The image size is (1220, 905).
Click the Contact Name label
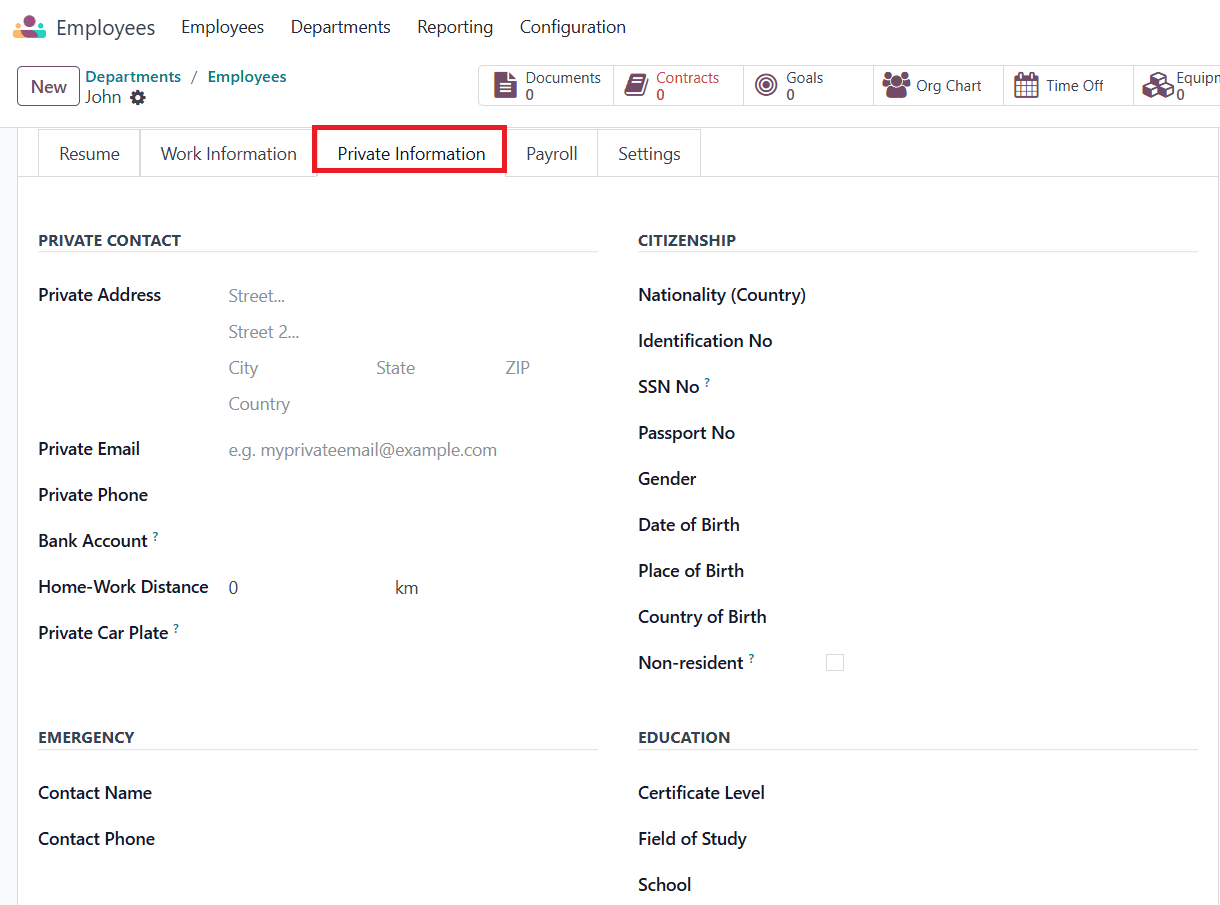(x=95, y=793)
